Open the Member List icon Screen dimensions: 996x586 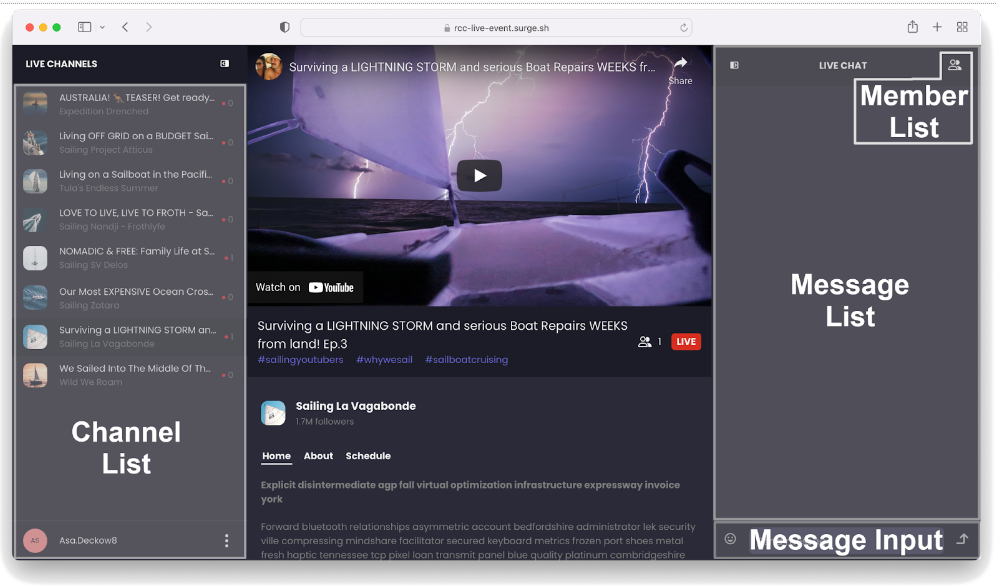955,64
